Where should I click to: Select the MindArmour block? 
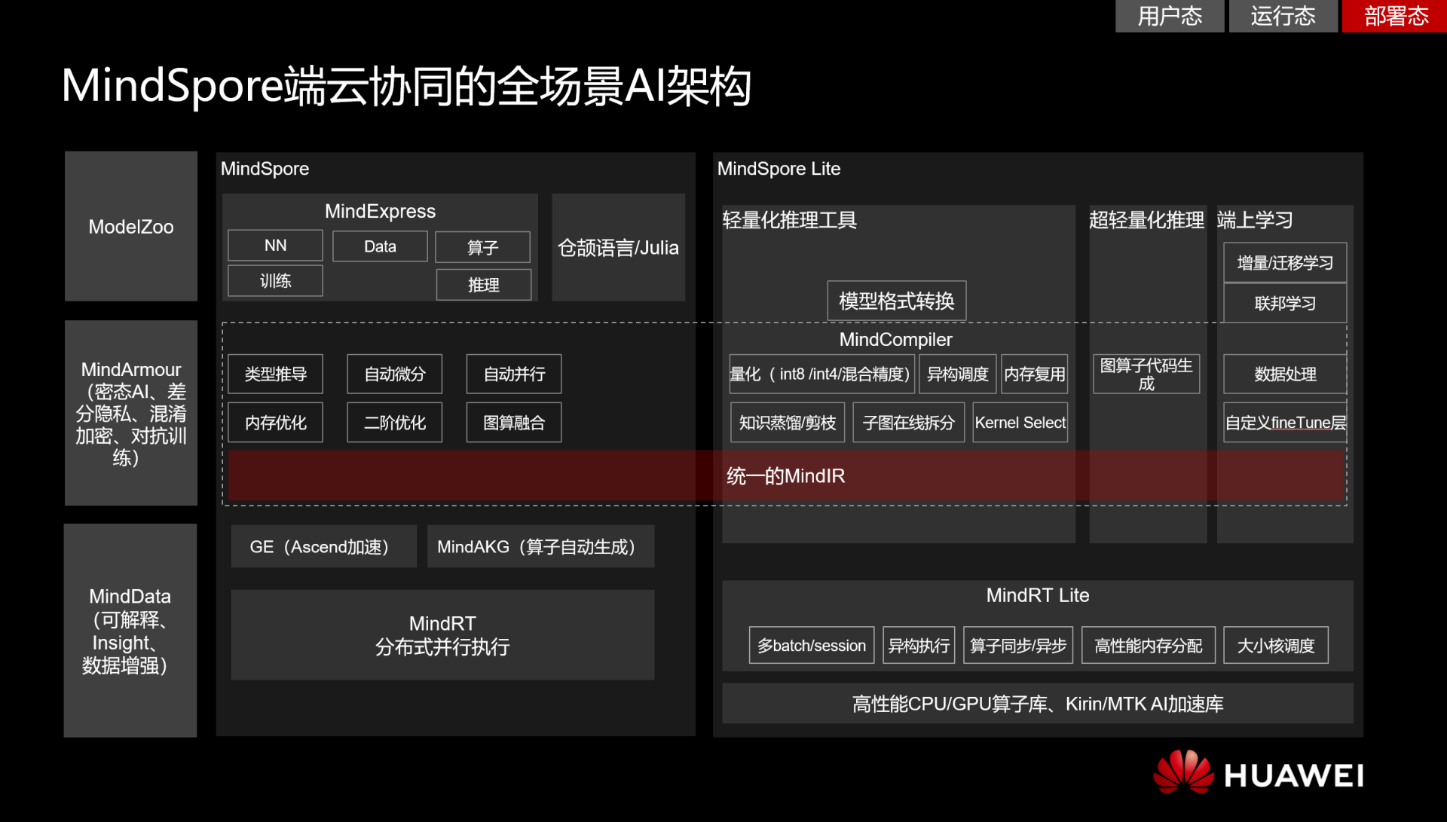[131, 413]
